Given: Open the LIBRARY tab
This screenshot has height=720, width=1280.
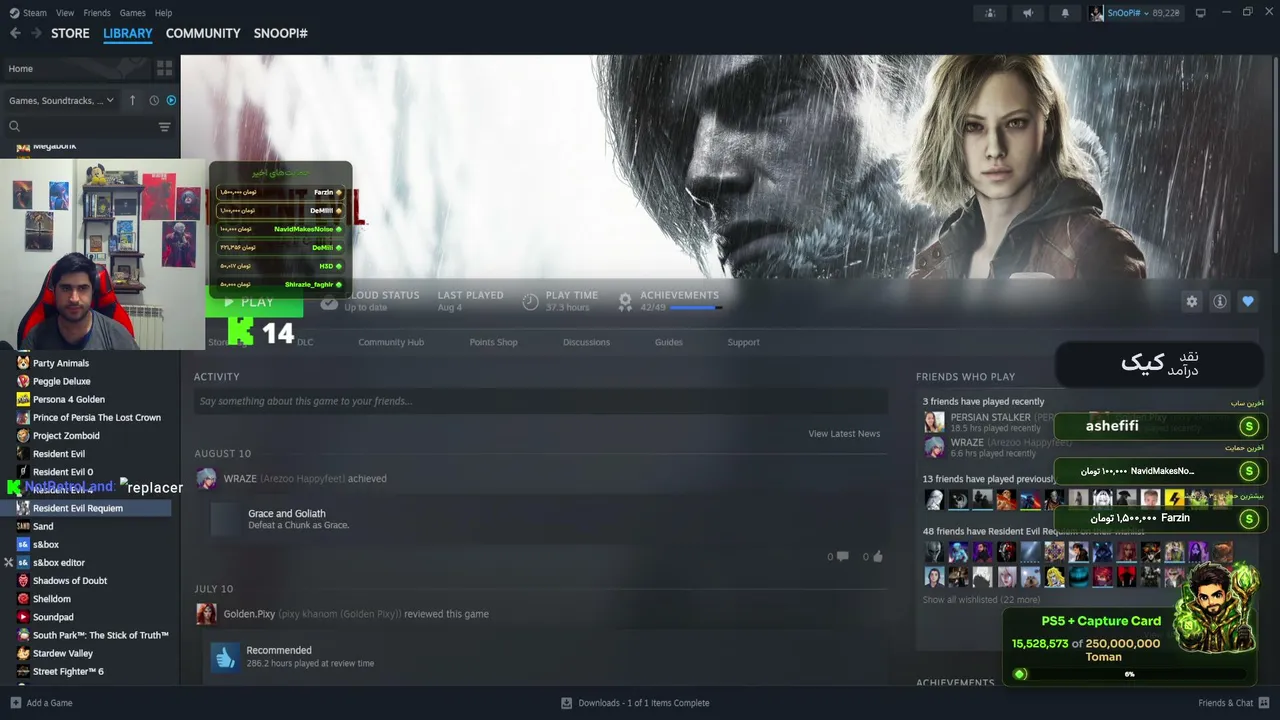Looking at the screenshot, I should tap(128, 33).
